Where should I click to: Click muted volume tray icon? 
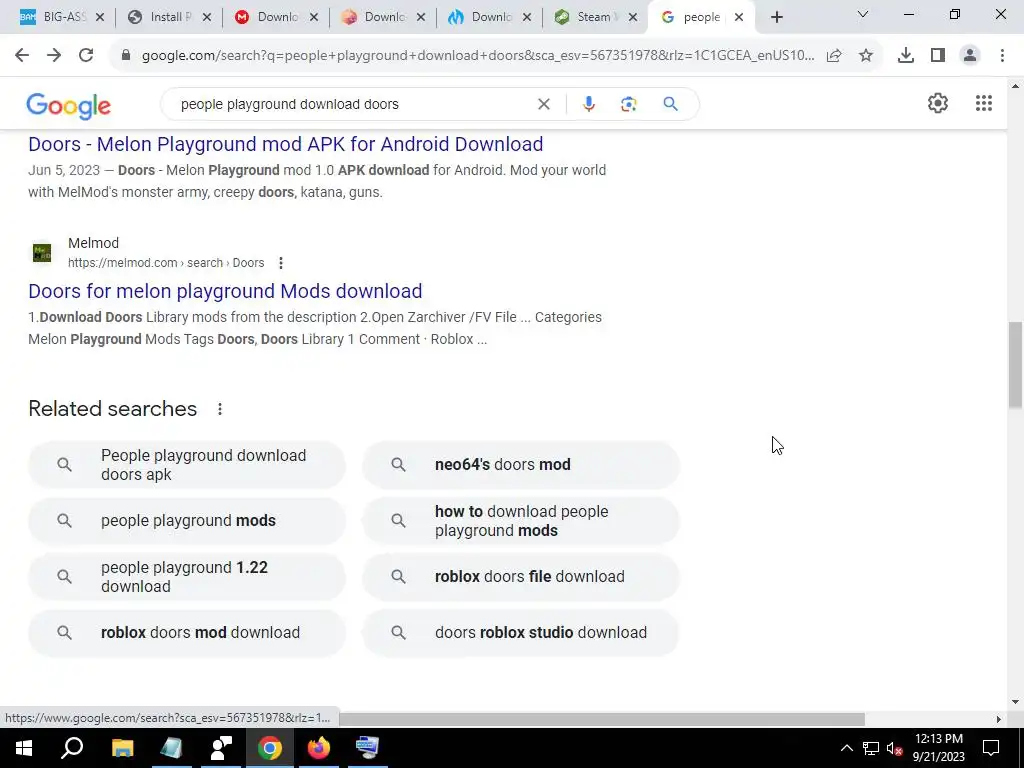(x=895, y=748)
